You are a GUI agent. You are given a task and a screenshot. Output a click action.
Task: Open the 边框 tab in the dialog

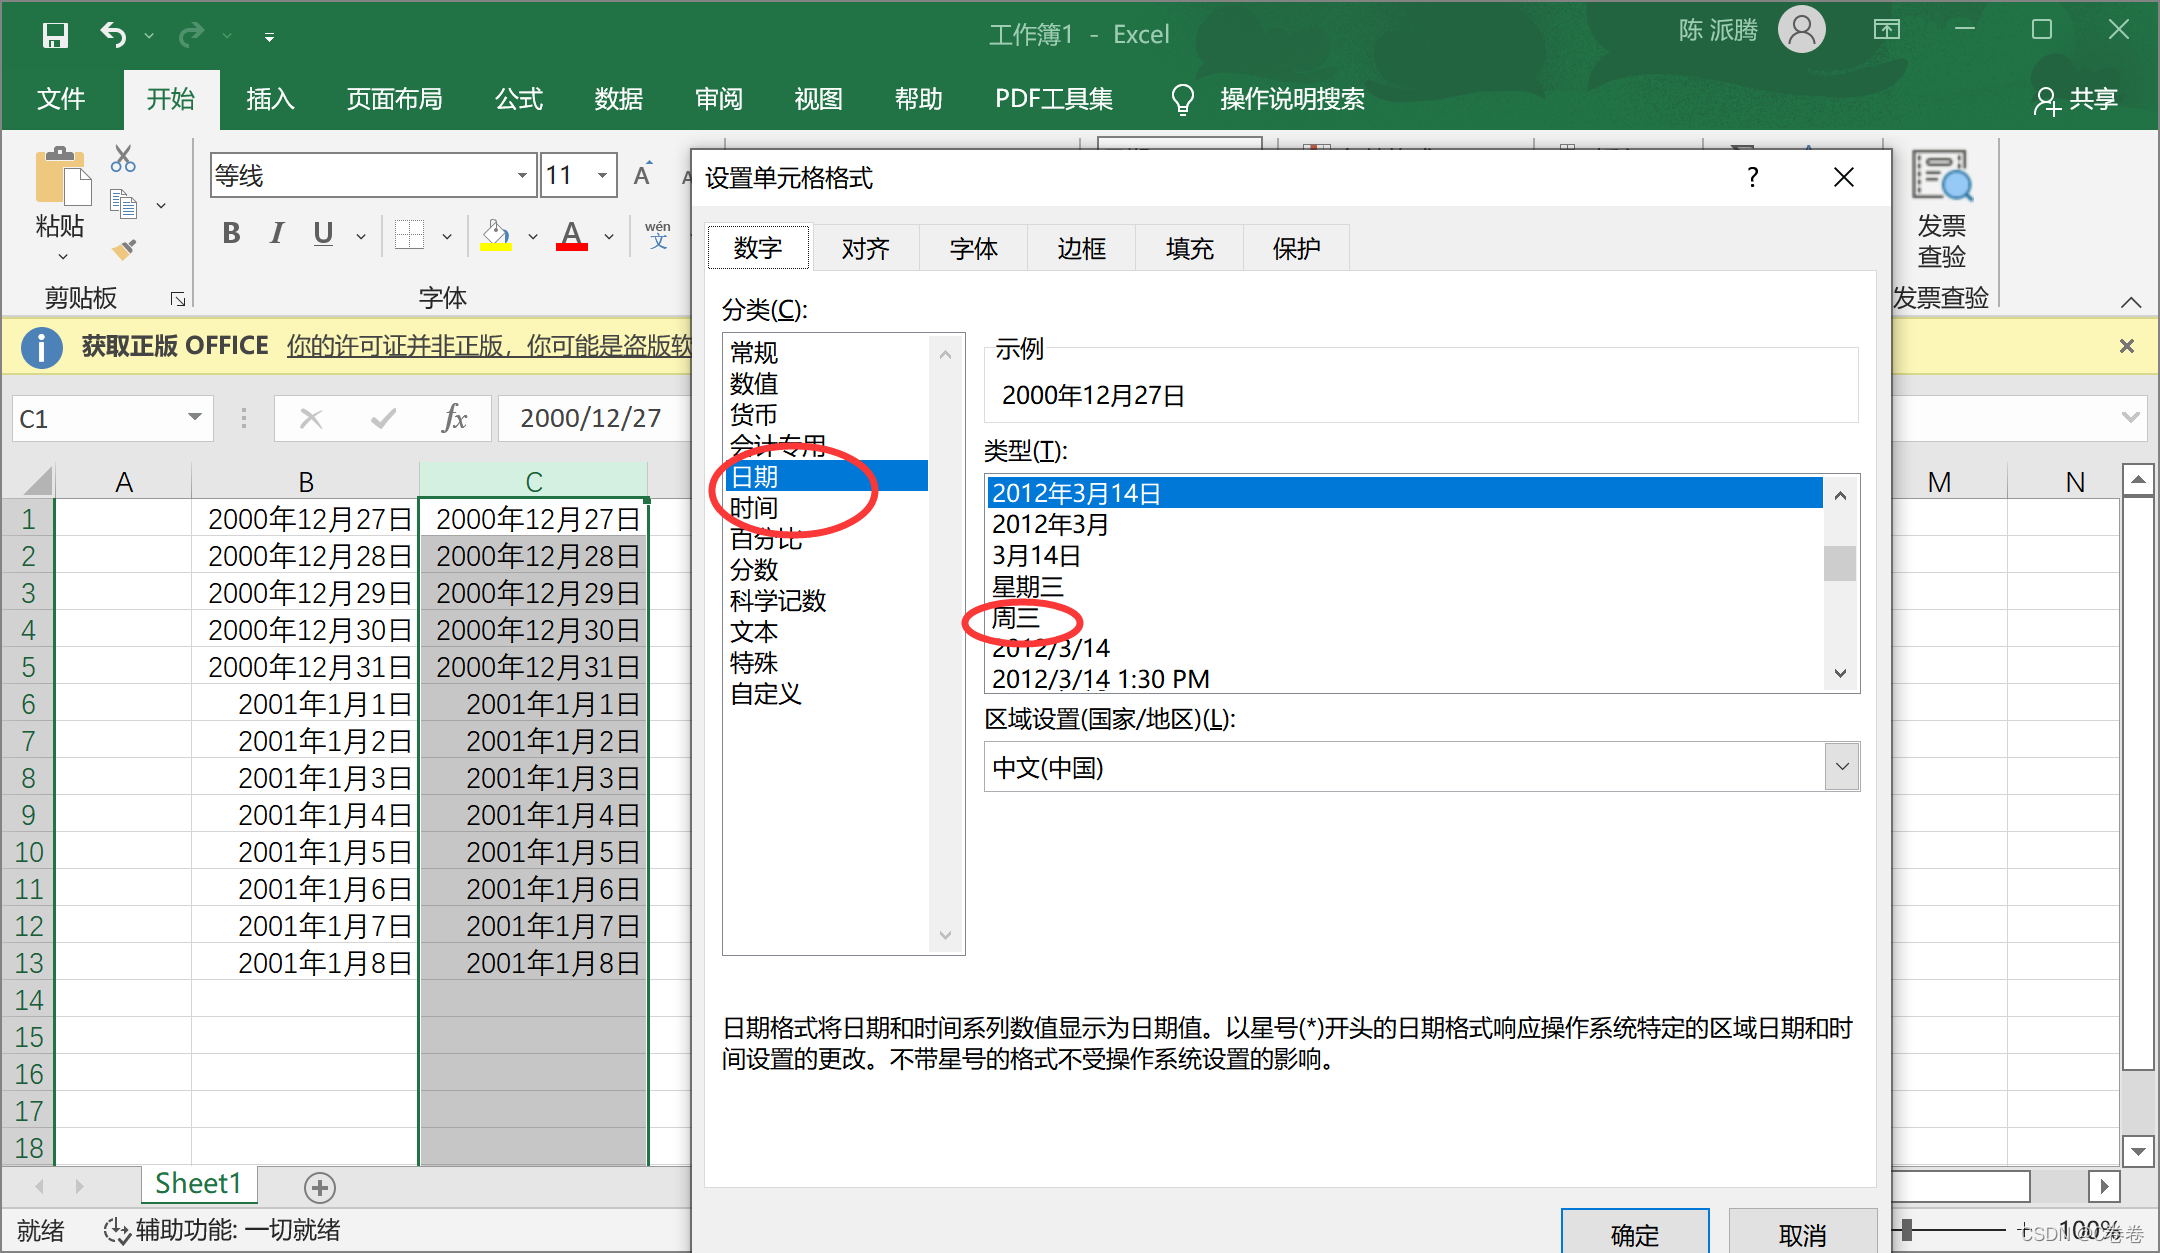pyautogui.click(x=1081, y=248)
